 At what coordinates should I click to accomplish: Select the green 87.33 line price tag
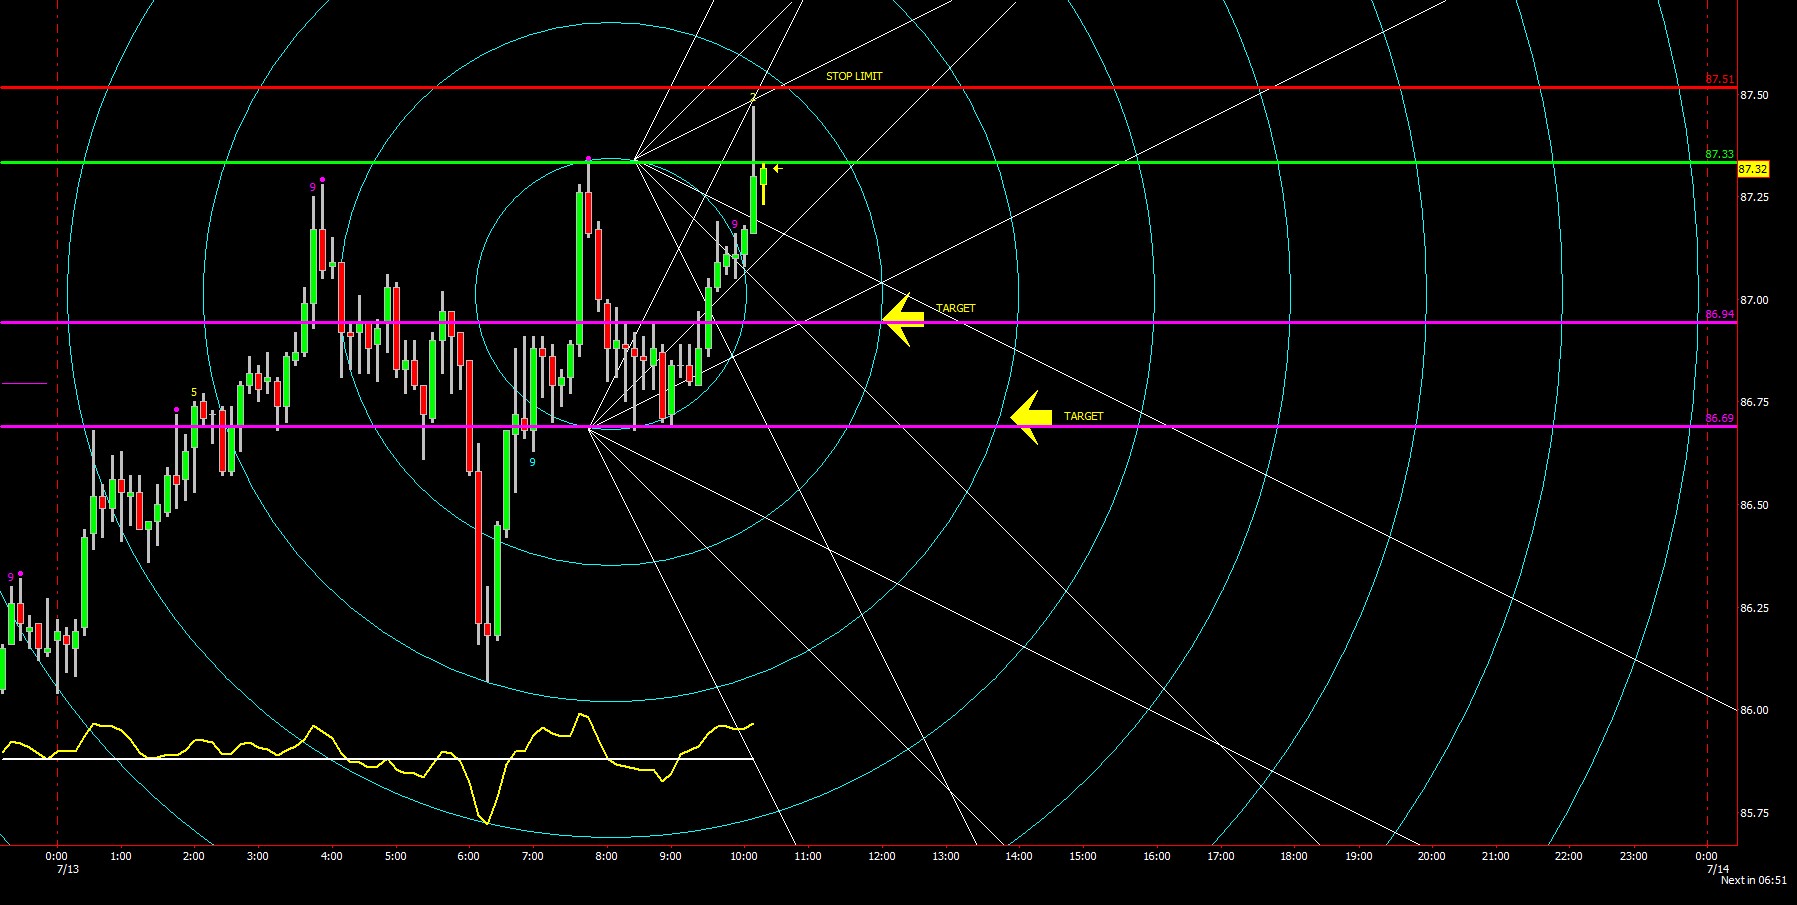1720,154
